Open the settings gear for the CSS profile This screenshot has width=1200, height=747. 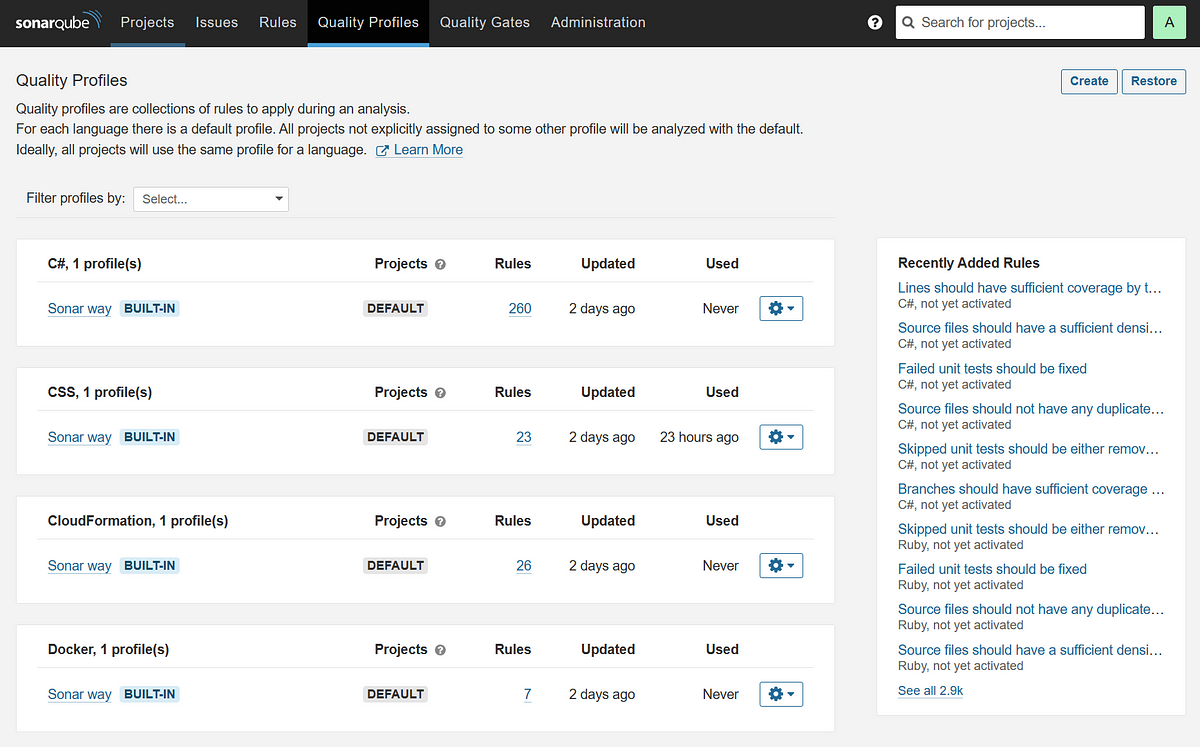781,436
